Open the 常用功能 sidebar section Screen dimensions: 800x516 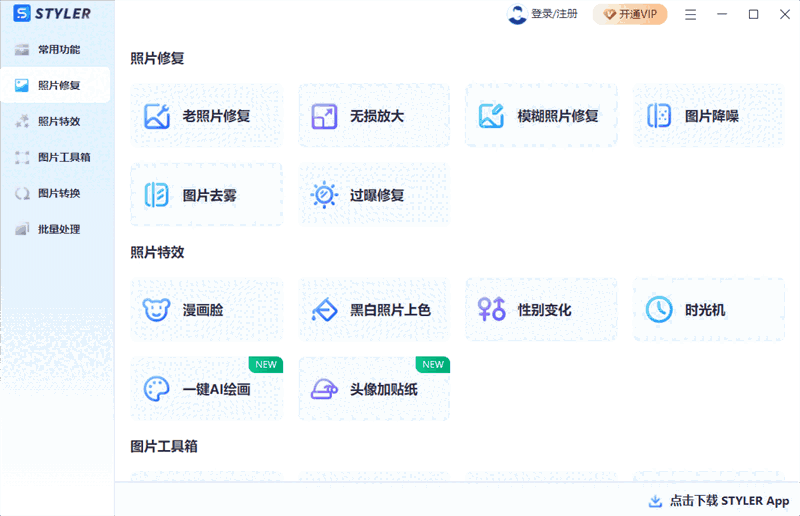pos(55,50)
